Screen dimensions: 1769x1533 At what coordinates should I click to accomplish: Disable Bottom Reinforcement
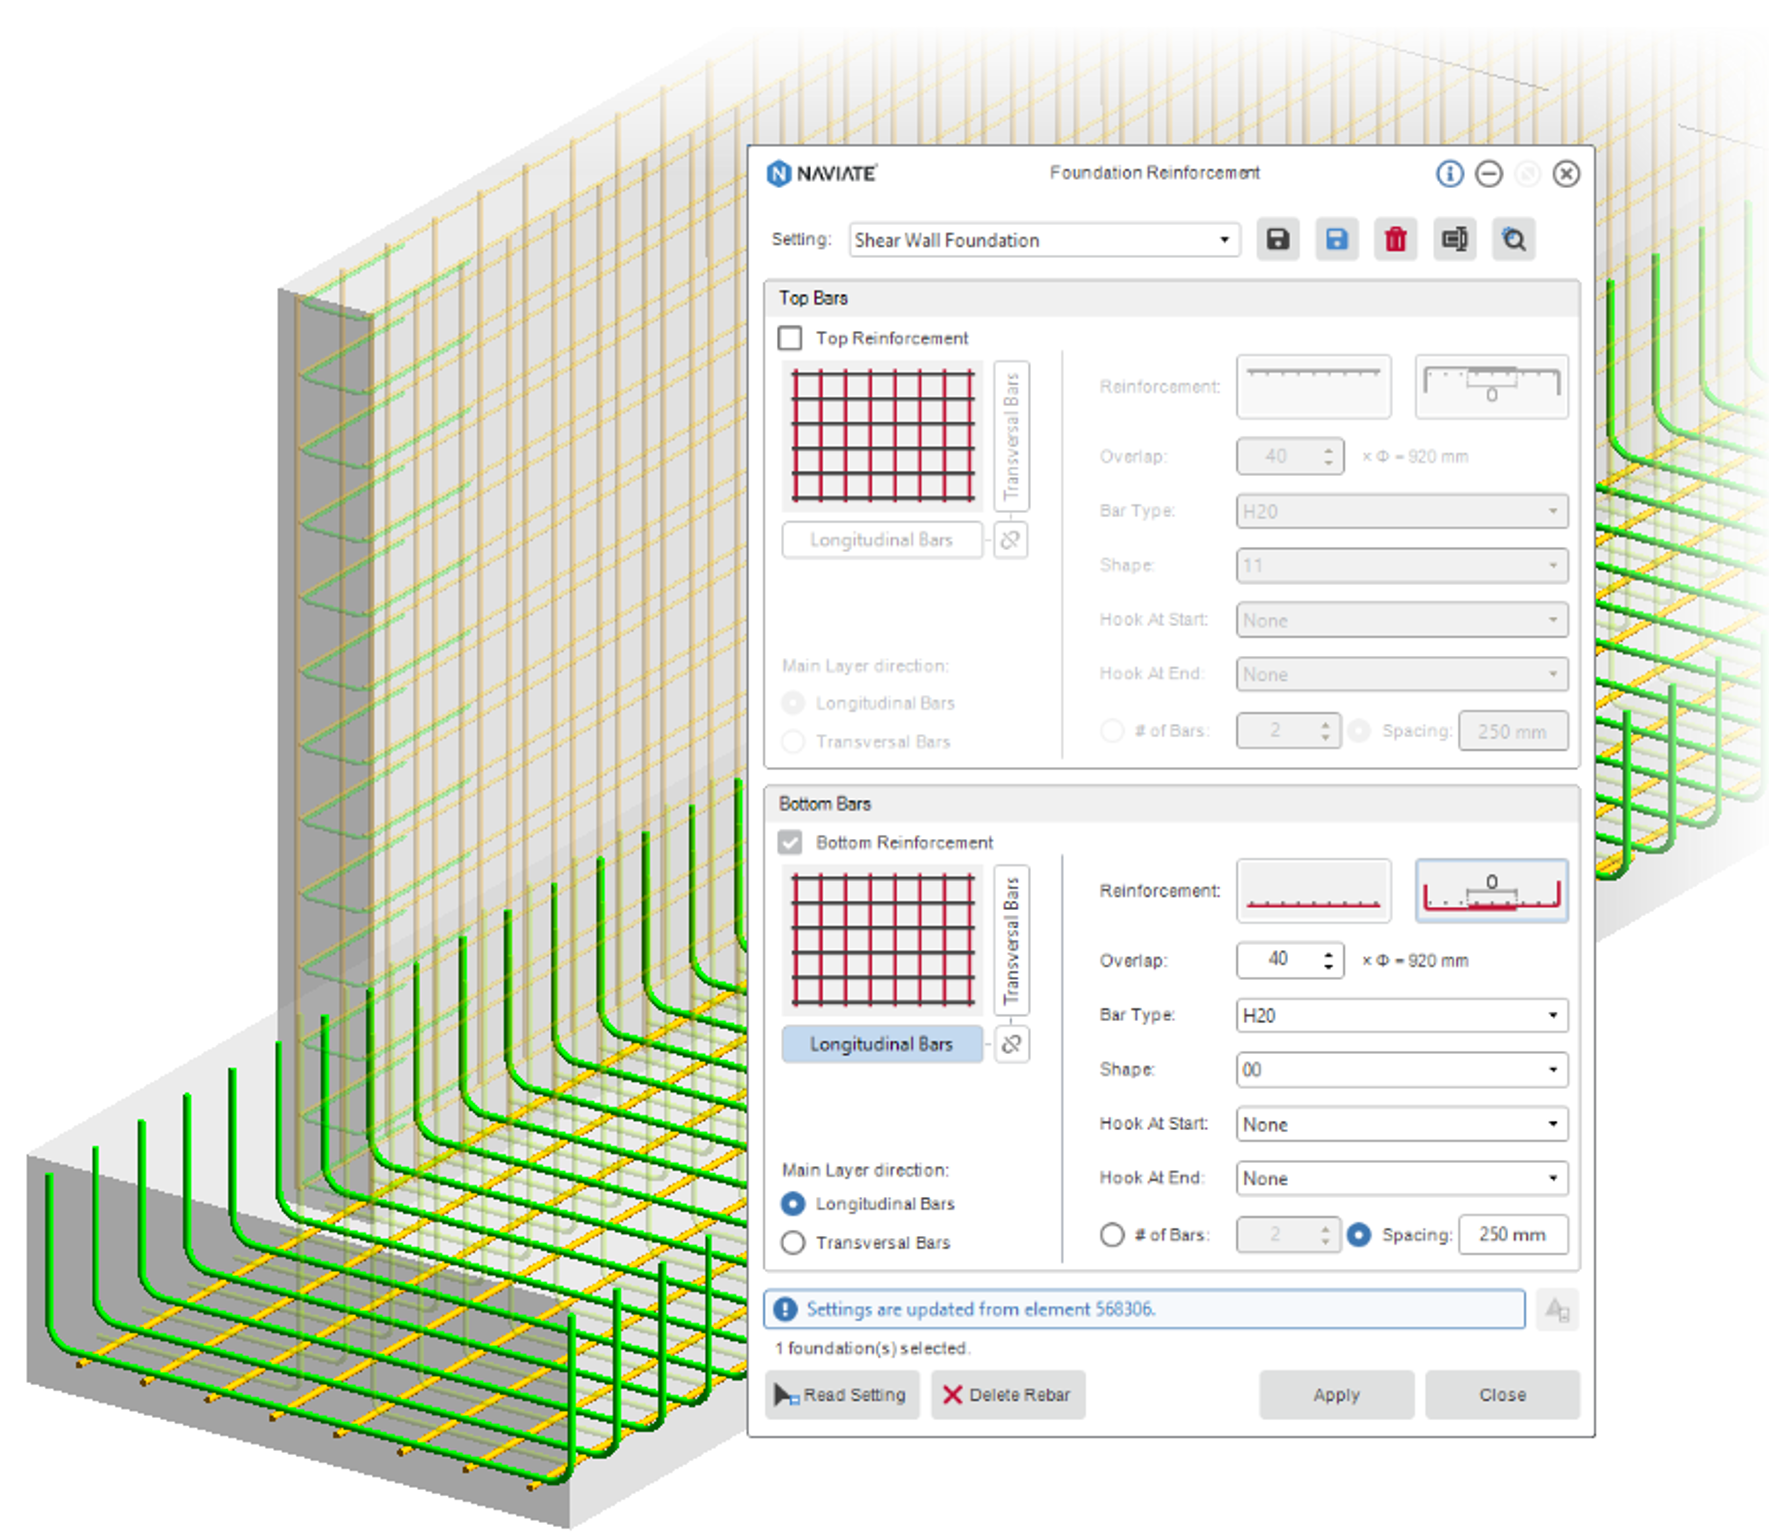click(791, 842)
